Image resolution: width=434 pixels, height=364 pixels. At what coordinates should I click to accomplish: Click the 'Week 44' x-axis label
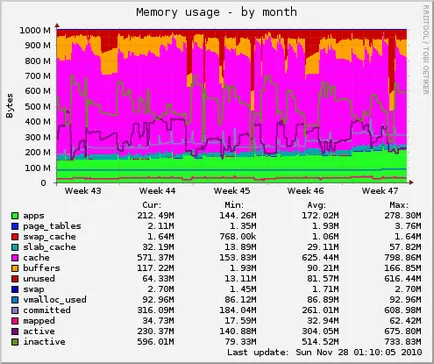157,191
